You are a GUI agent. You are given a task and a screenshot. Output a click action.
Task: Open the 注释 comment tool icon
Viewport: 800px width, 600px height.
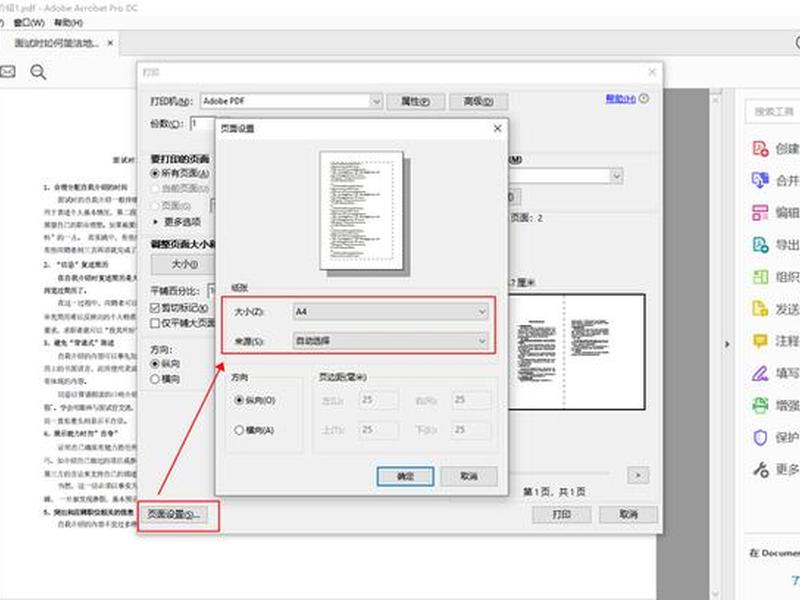point(760,341)
